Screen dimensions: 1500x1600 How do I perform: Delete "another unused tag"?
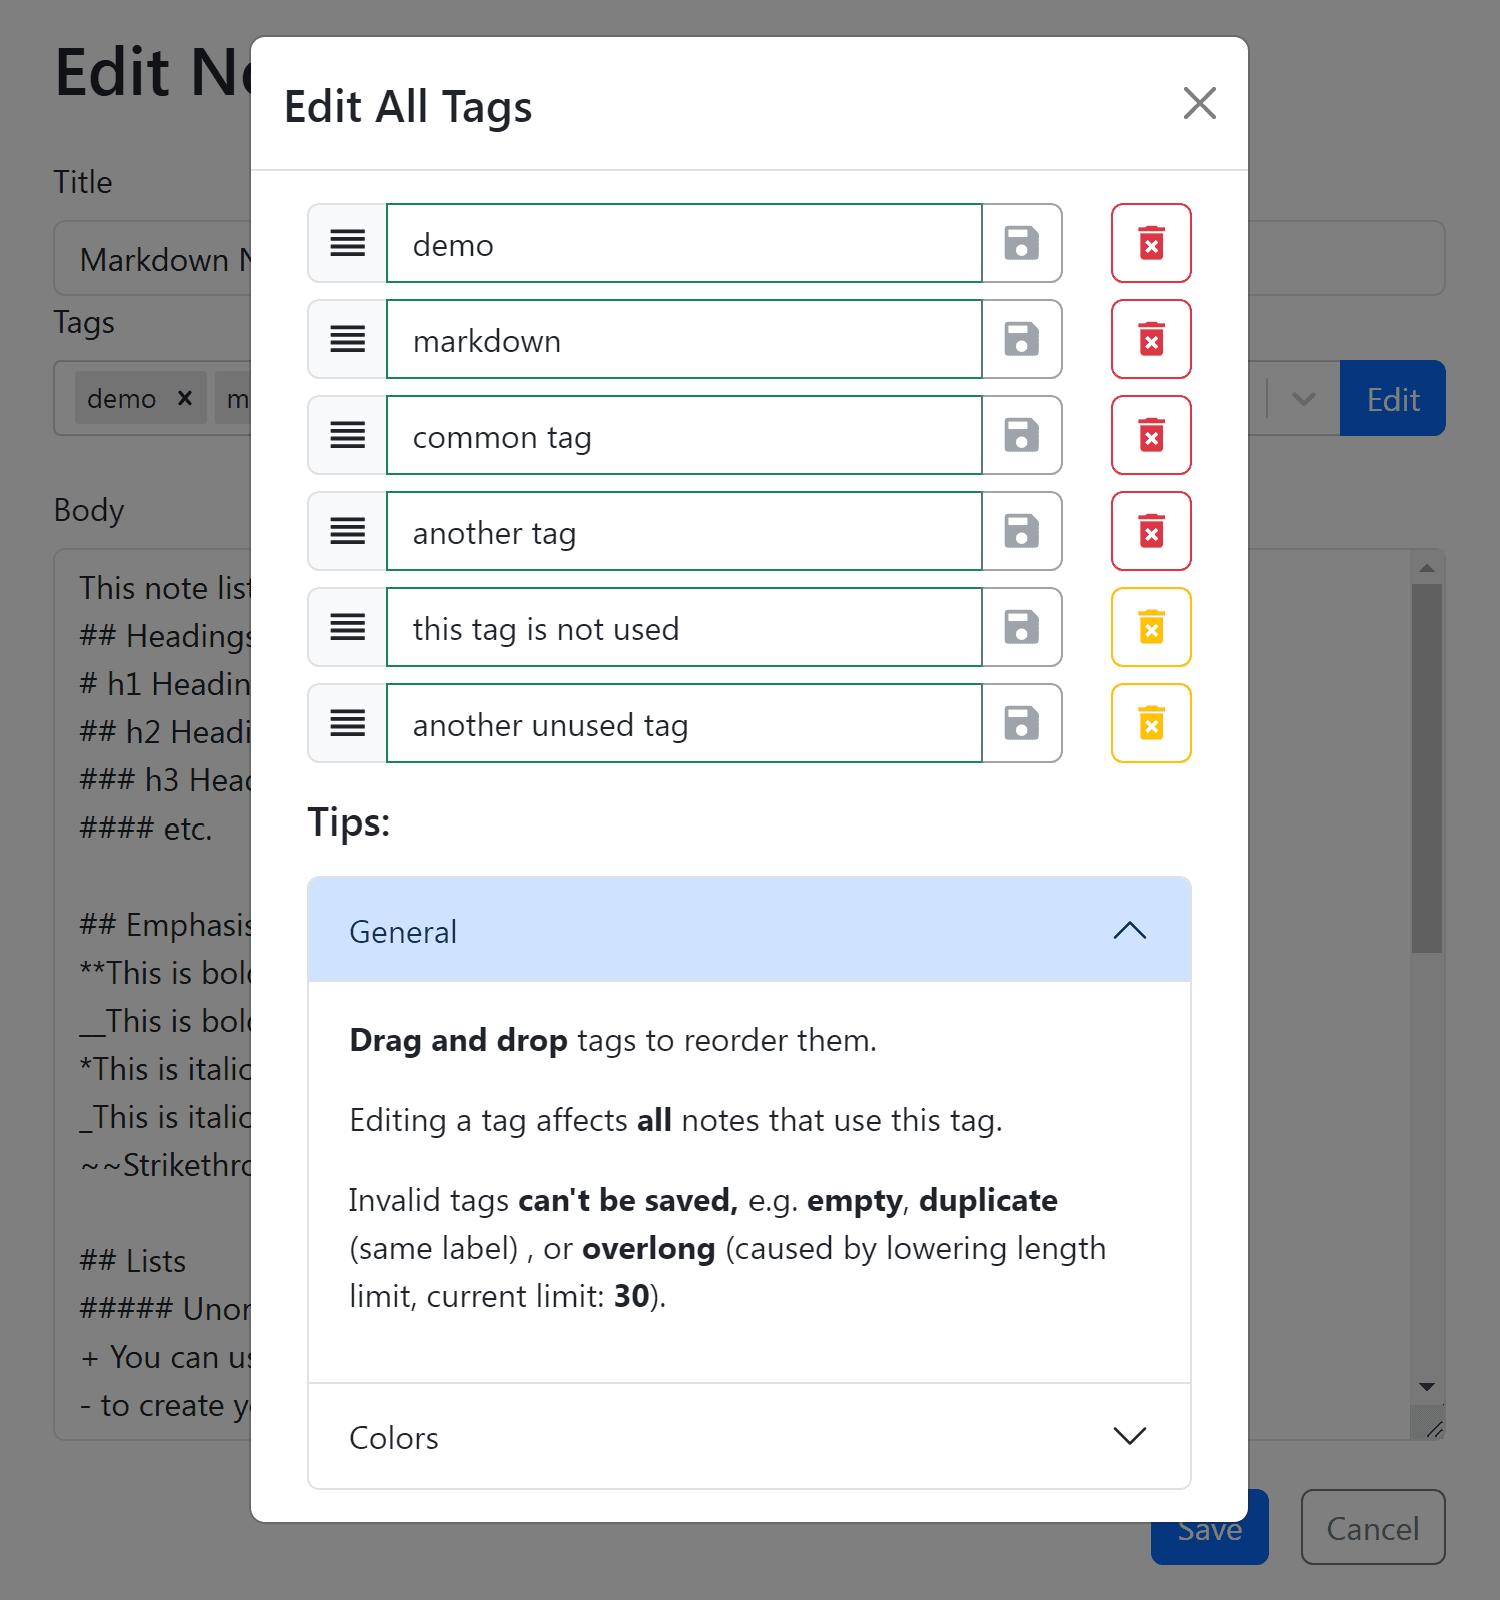click(x=1150, y=723)
